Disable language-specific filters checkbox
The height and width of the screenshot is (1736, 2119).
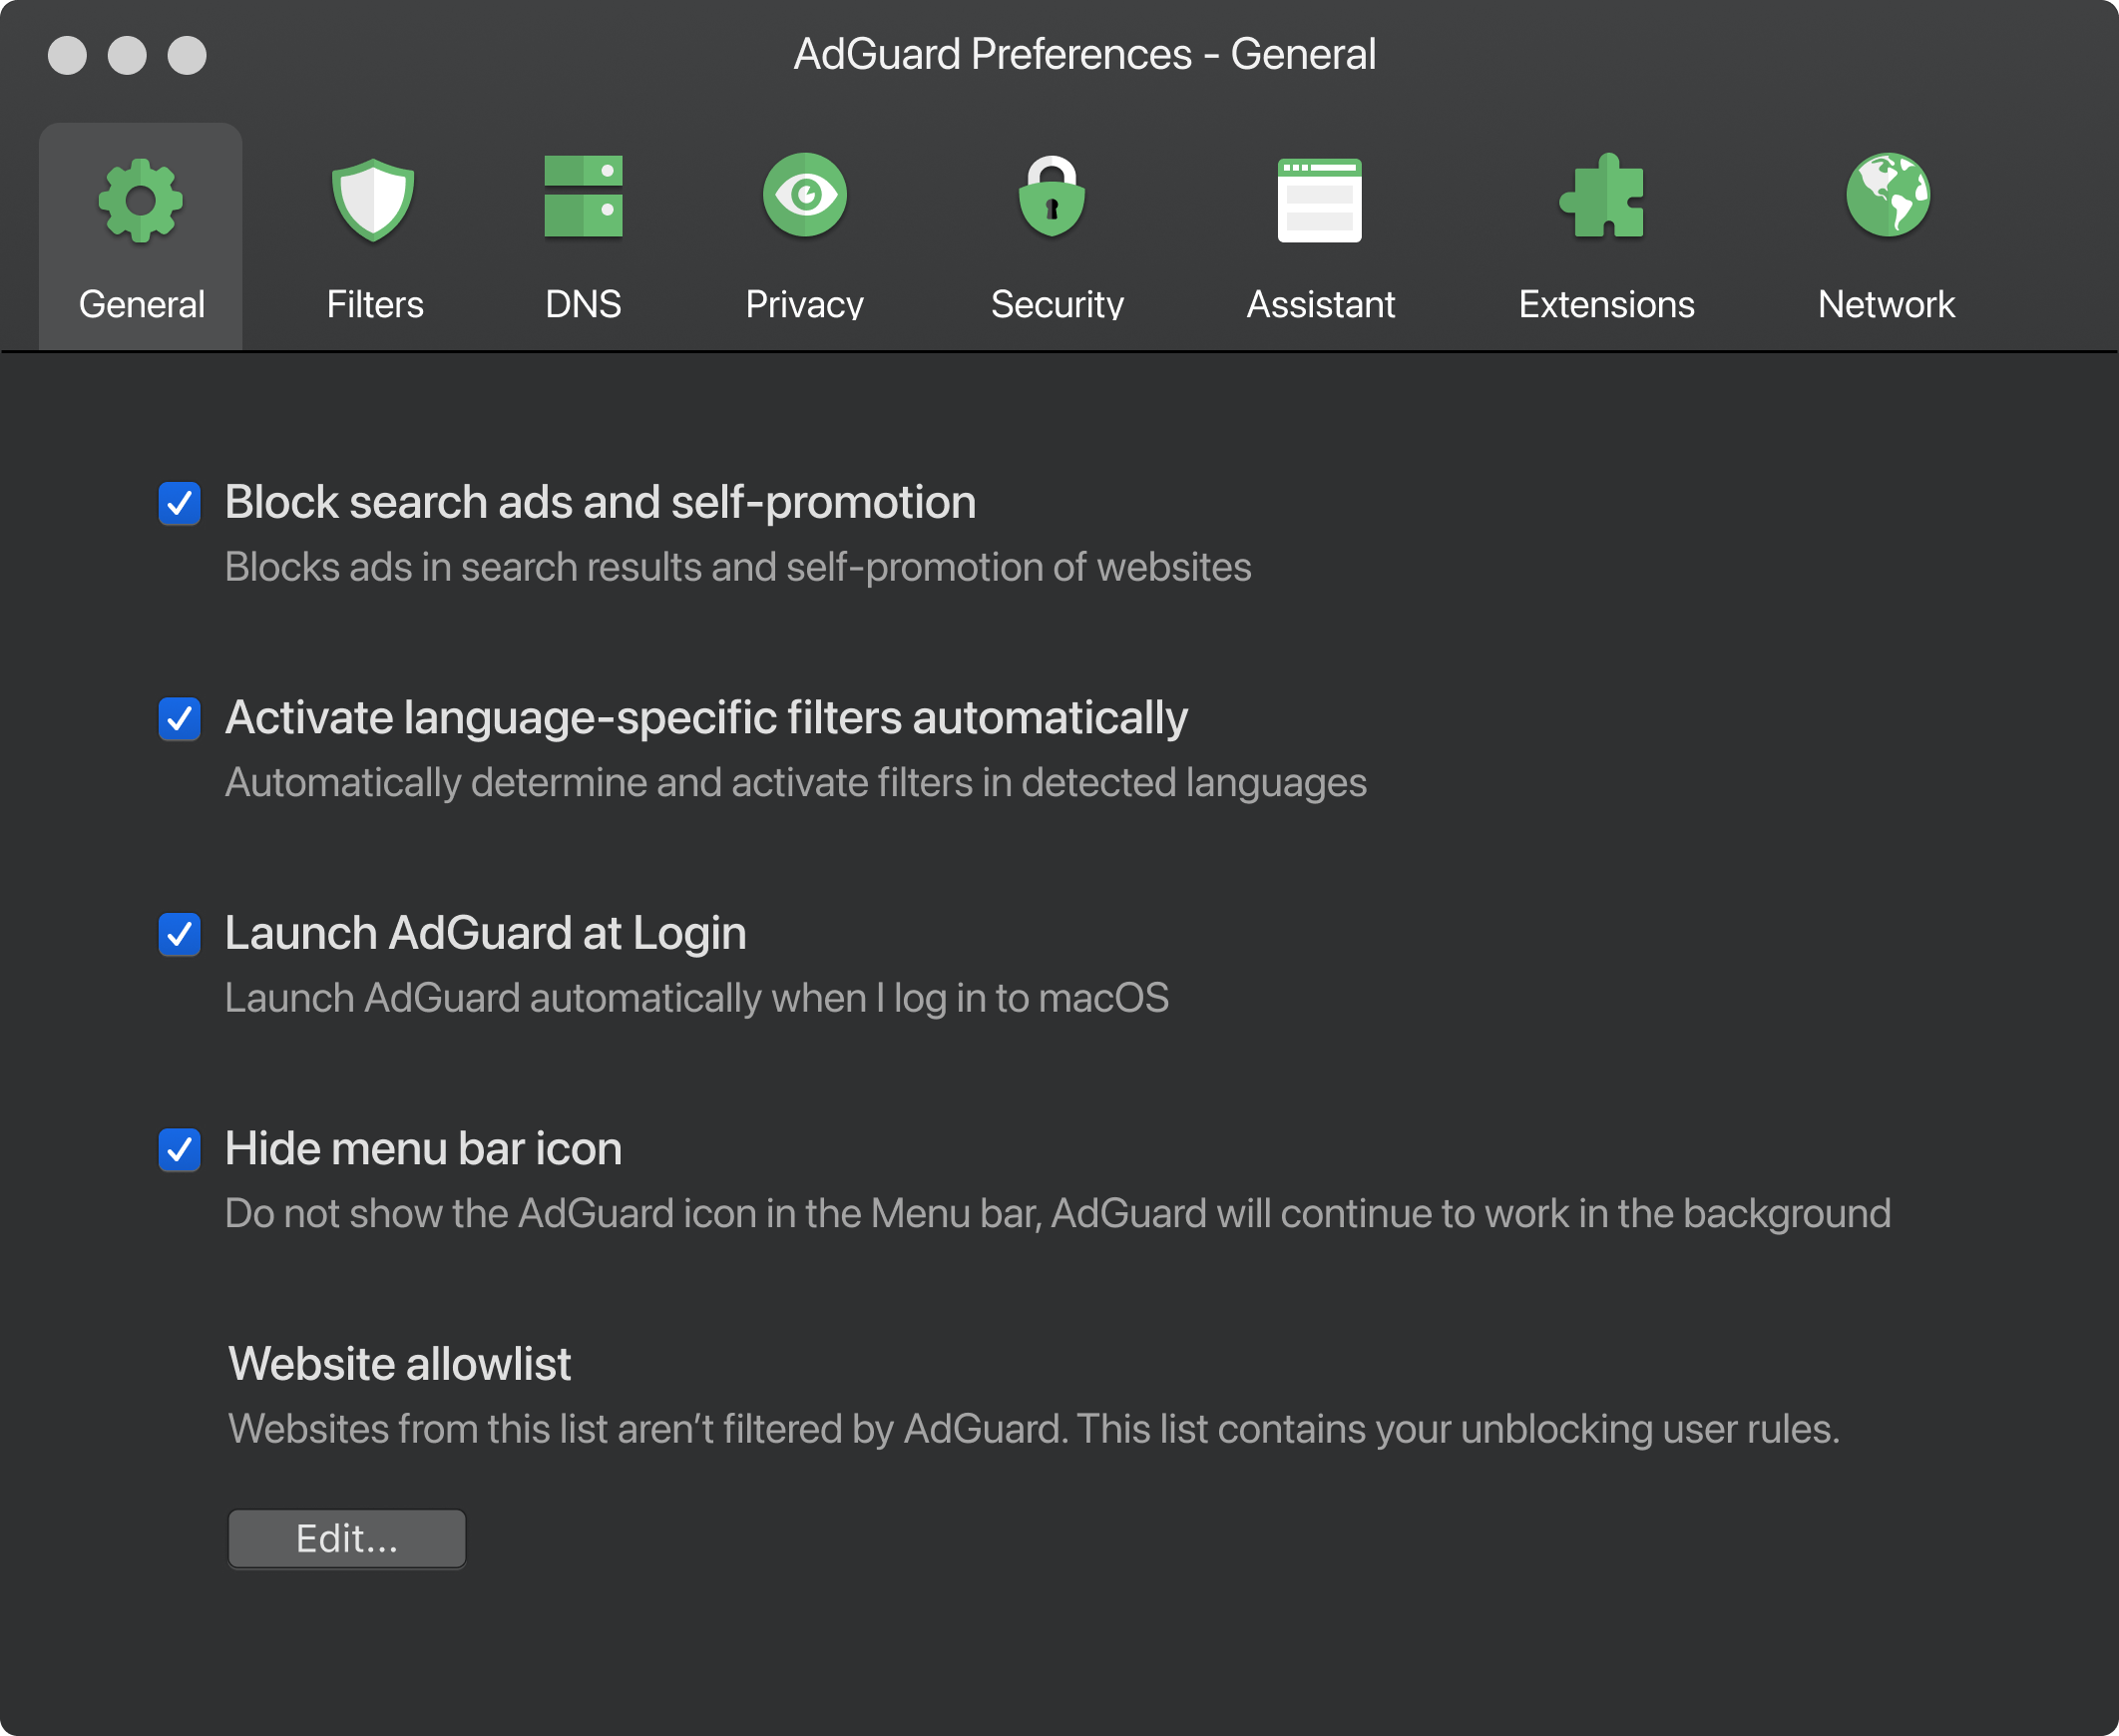(x=180, y=719)
